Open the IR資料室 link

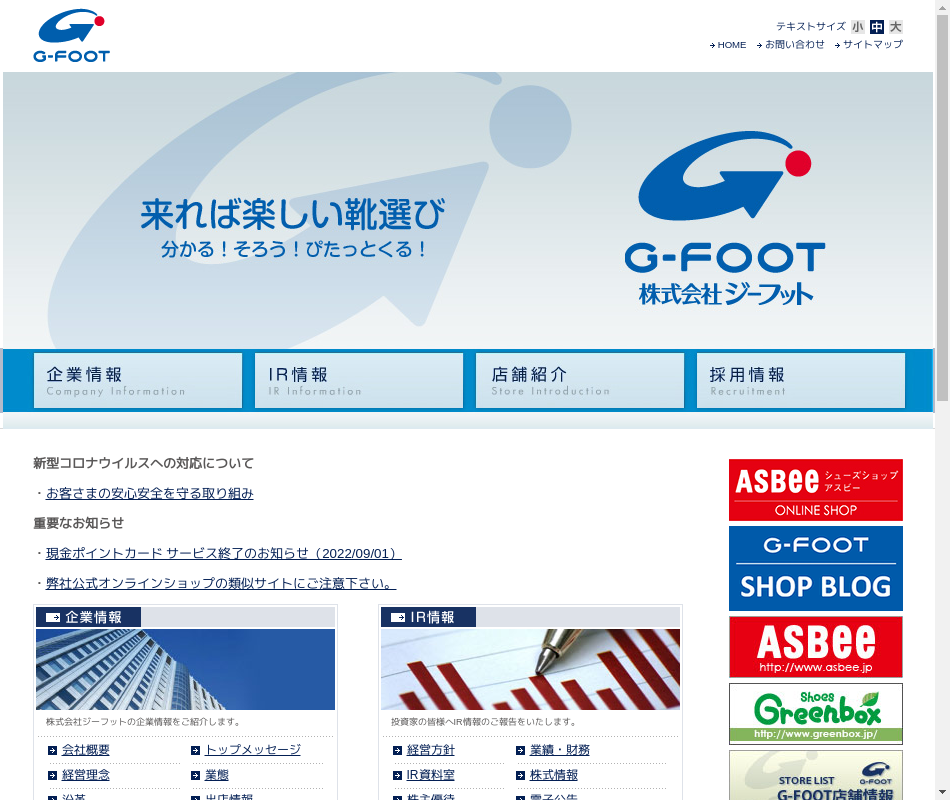click(x=431, y=775)
